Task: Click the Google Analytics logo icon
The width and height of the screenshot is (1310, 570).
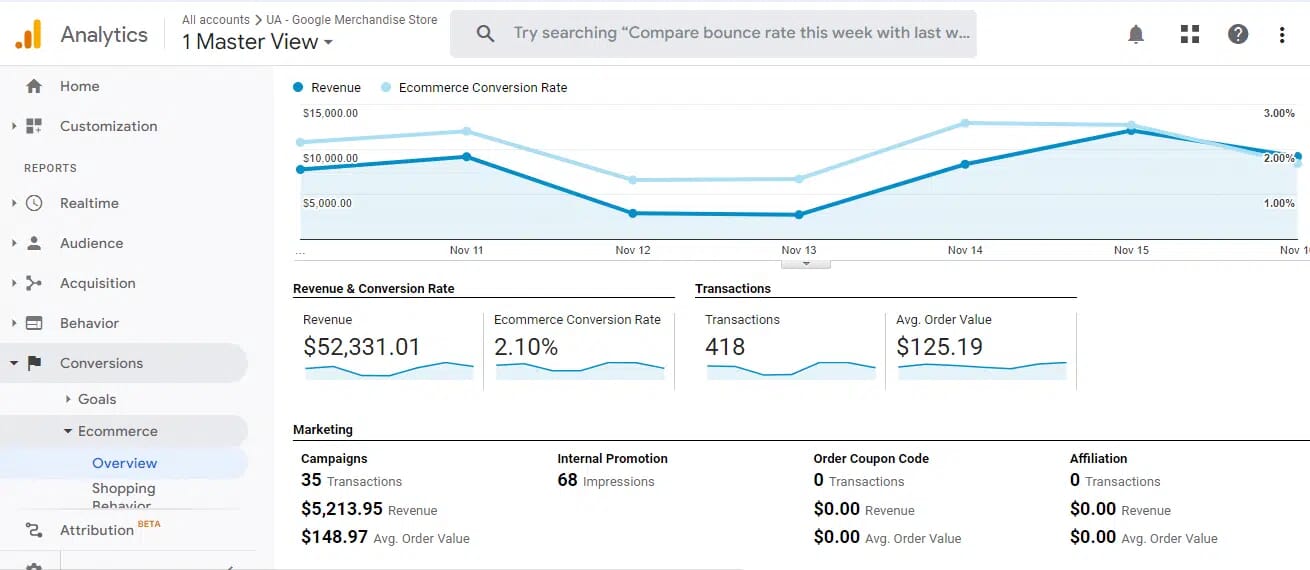Action: [x=28, y=34]
